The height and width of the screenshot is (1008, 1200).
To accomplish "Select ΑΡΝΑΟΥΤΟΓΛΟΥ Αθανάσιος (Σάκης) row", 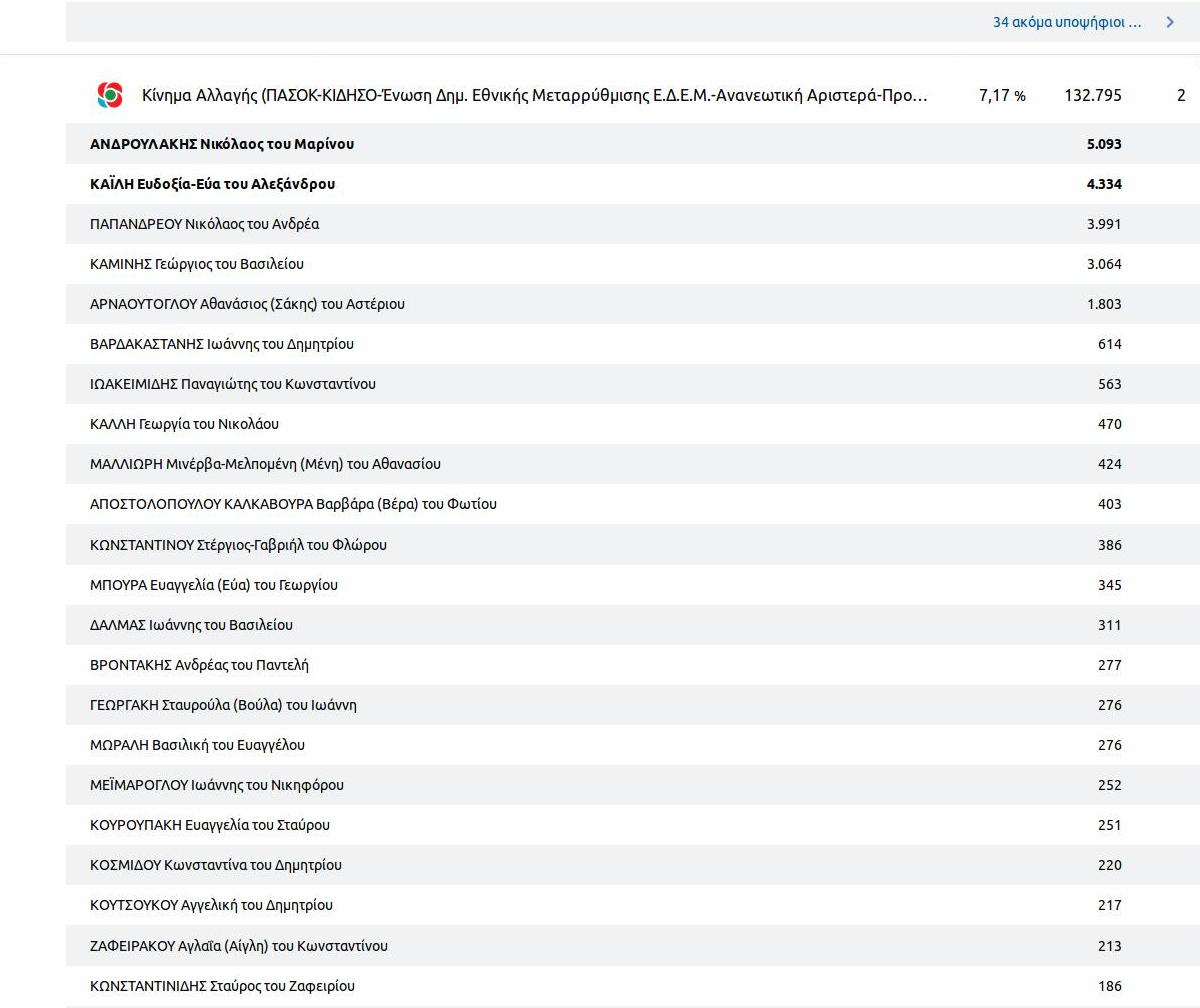I will 633,304.
